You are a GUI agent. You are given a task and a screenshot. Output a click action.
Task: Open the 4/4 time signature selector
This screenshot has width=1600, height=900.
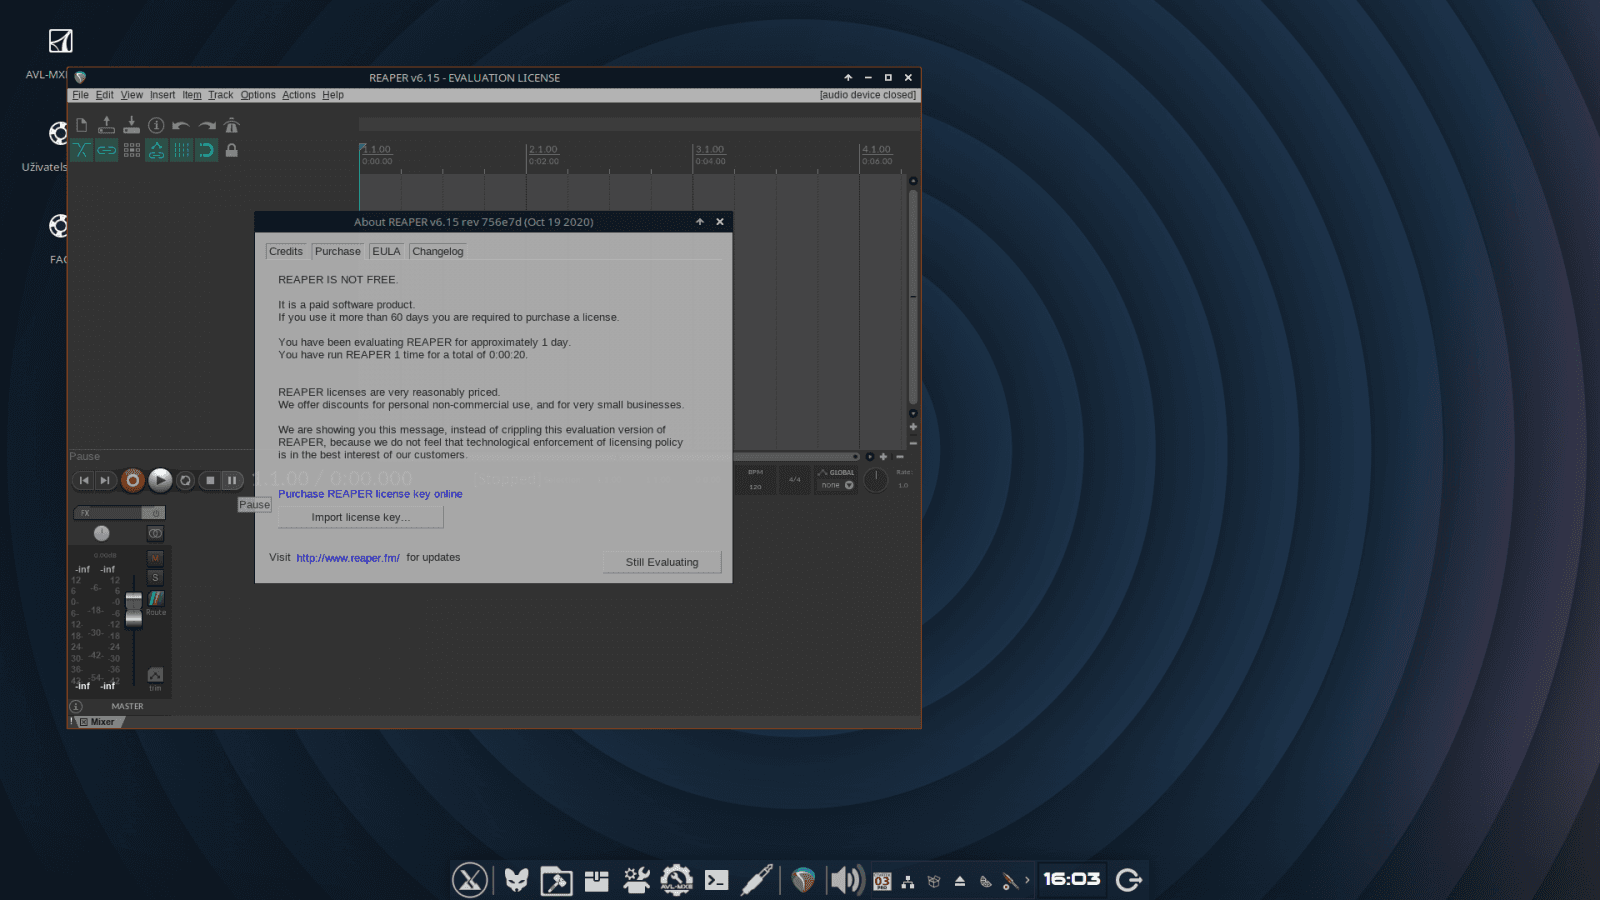click(795, 479)
